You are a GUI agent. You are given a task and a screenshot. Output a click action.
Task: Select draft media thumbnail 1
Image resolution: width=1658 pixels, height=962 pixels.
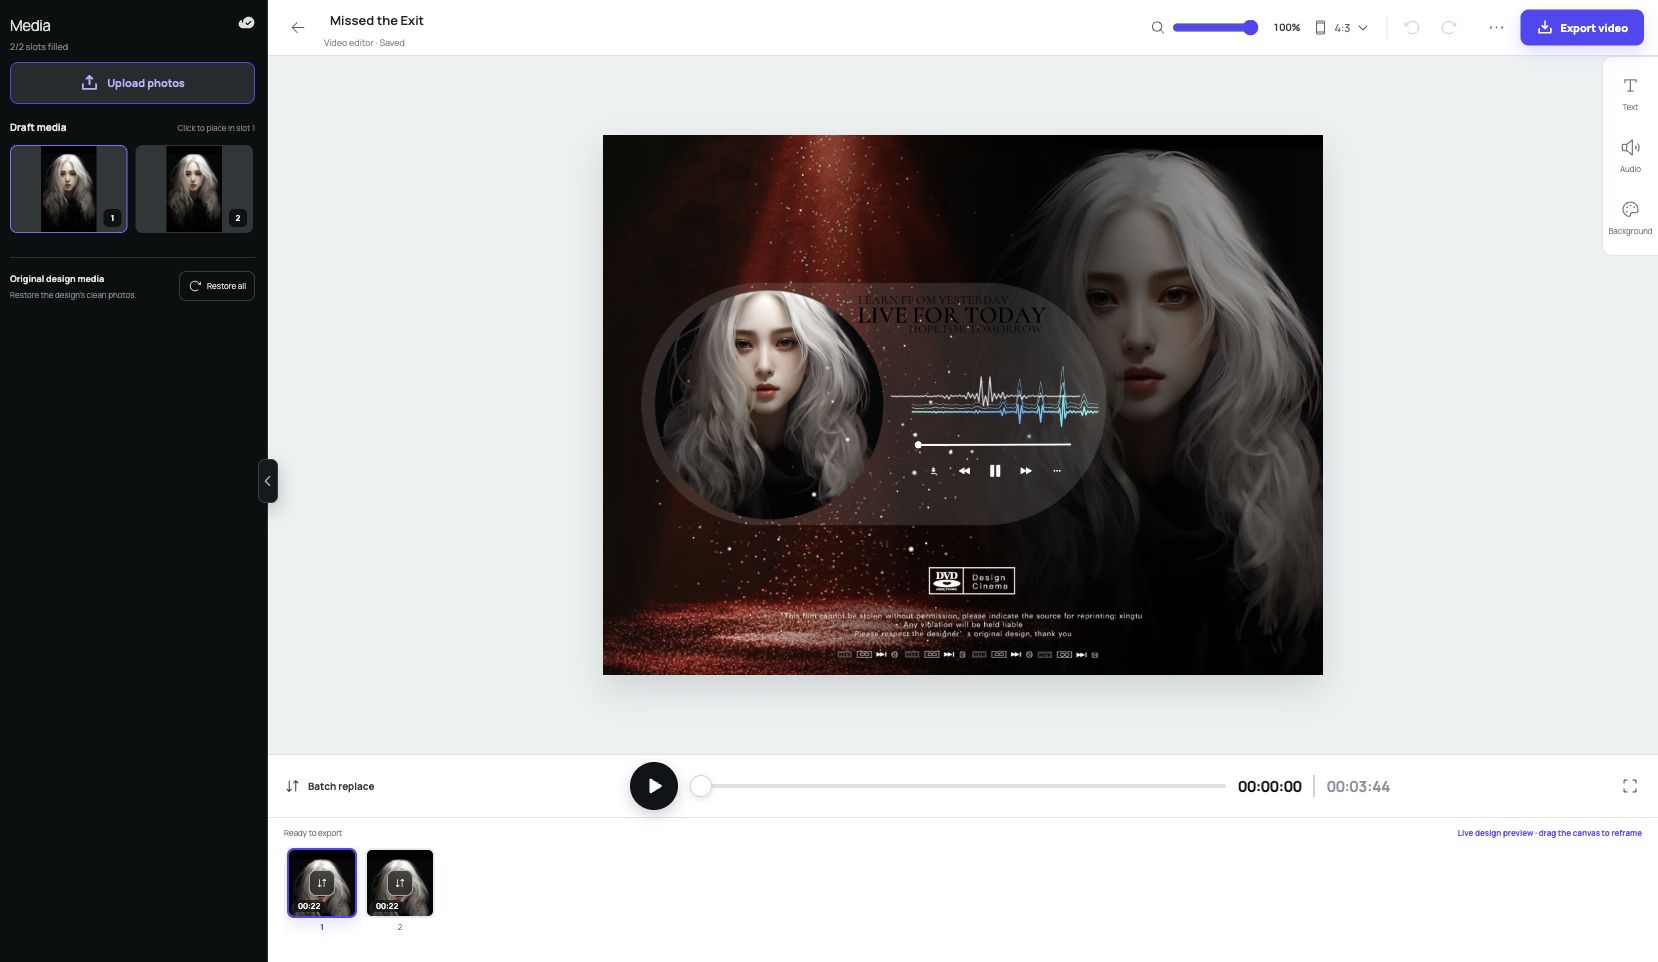69,189
